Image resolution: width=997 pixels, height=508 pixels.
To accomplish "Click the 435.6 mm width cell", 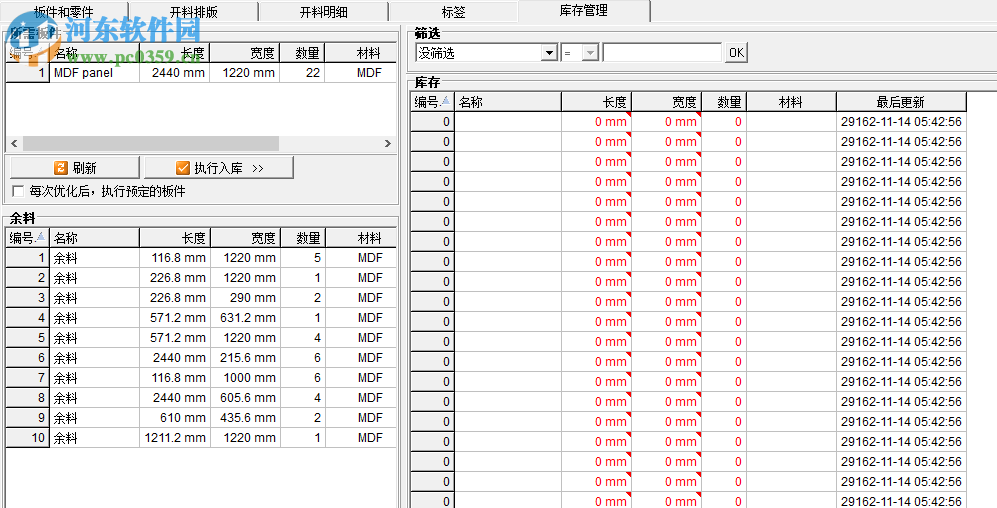I will tap(245, 418).
